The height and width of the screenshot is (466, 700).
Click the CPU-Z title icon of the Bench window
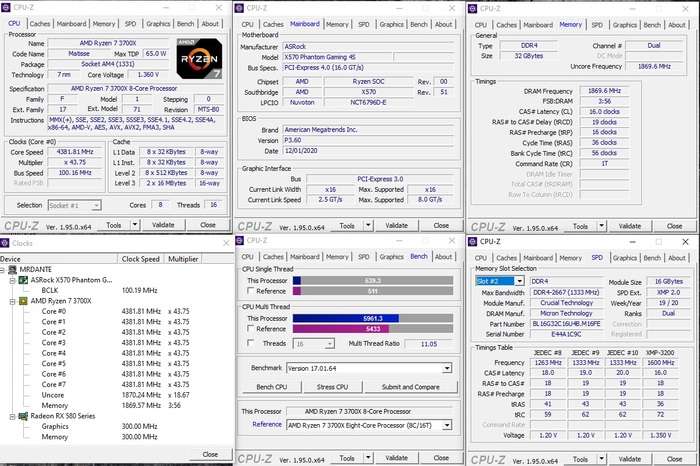pyautogui.click(x=241, y=240)
